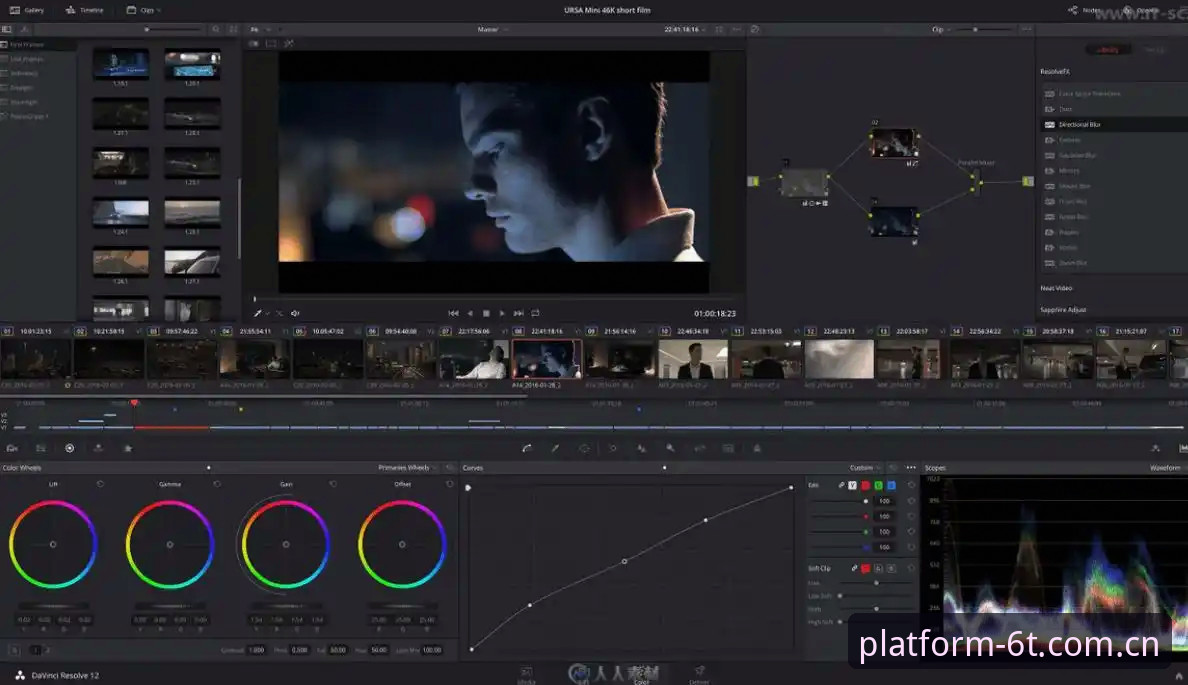
Task: Open the 3D palette icon
Action: (x=728, y=449)
